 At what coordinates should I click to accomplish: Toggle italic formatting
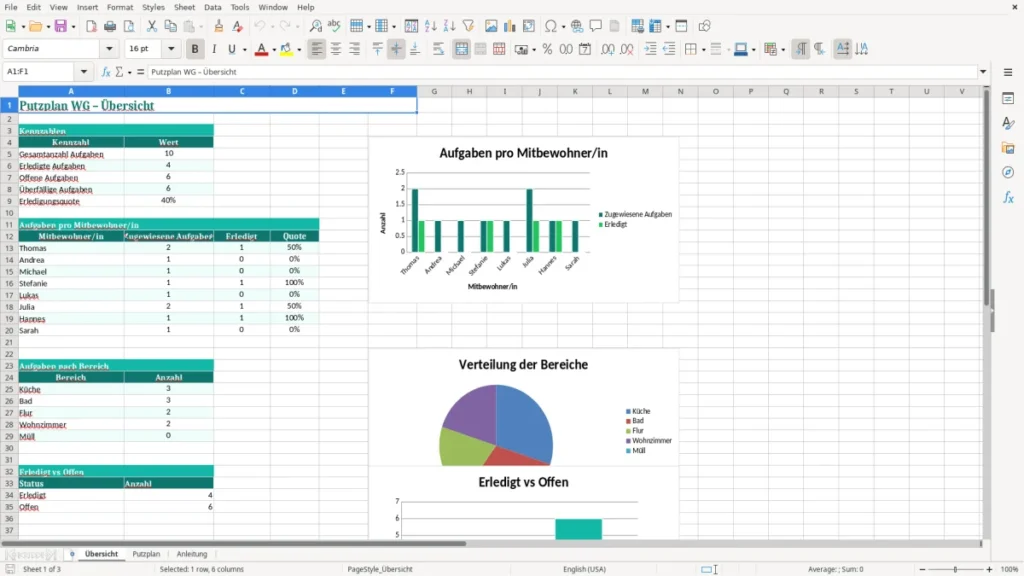pyautogui.click(x=214, y=49)
